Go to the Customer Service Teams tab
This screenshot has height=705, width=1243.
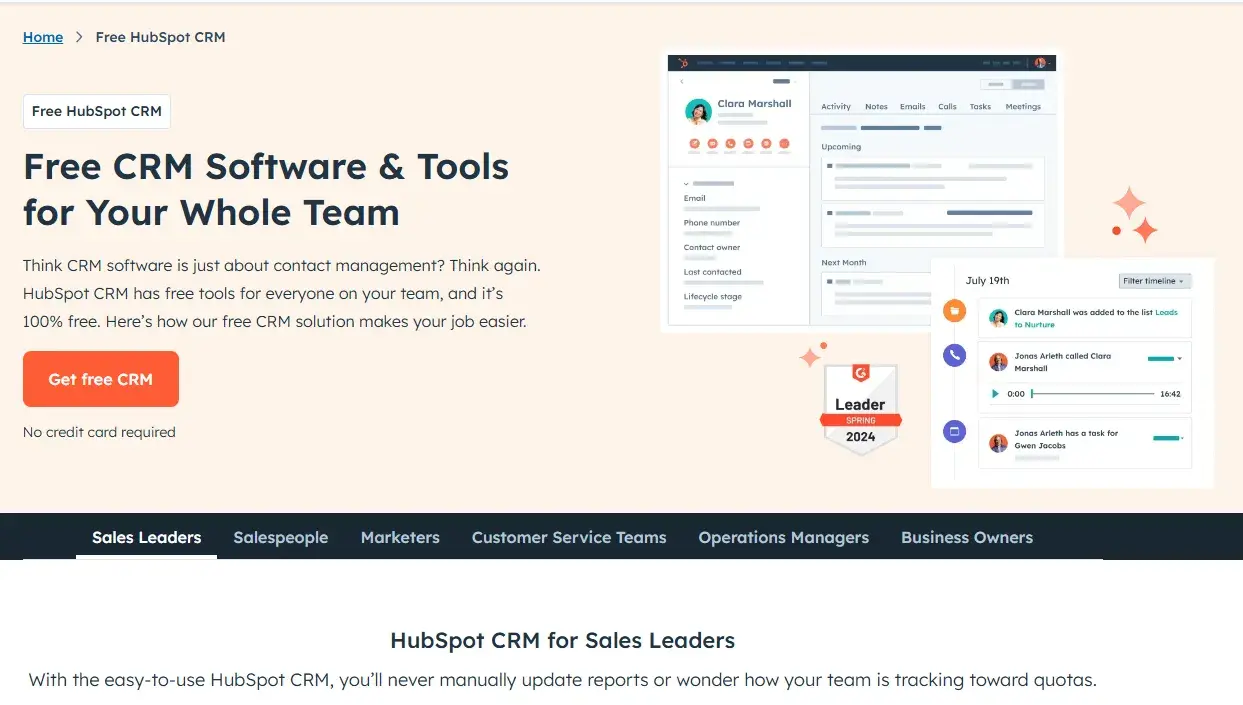coord(569,537)
